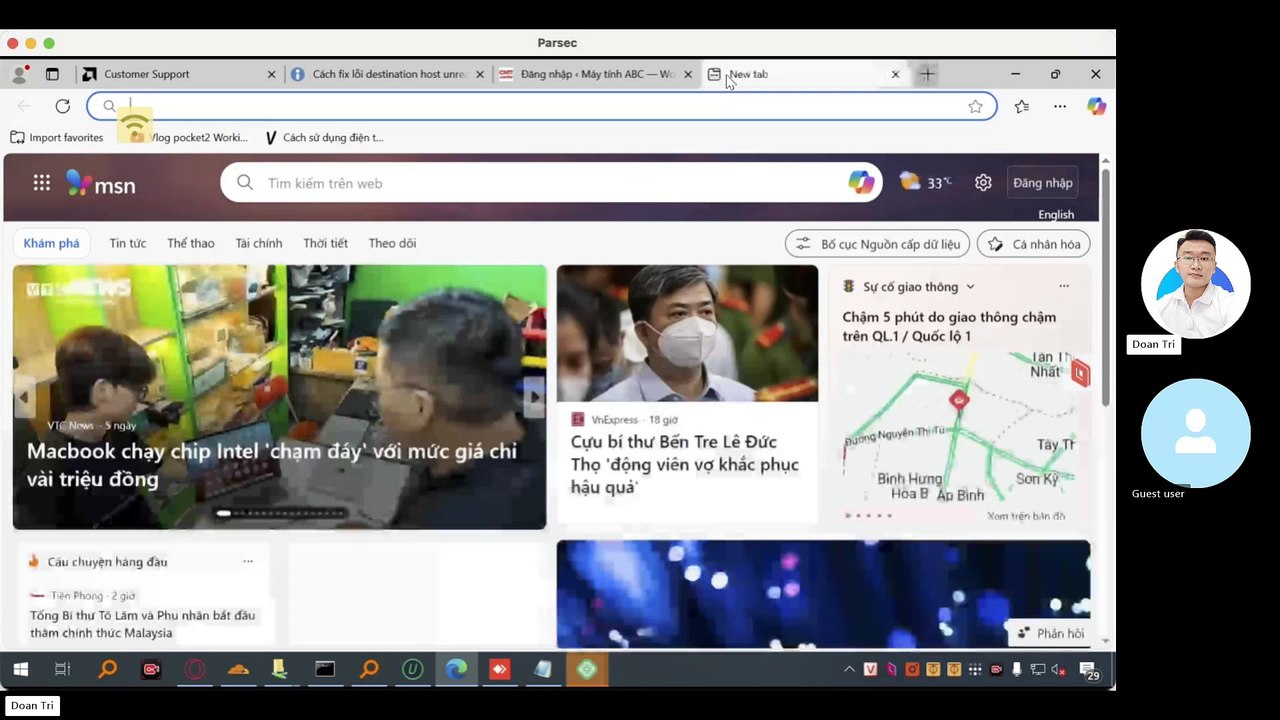Go to next carousel slide arrow
The height and width of the screenshot is (720, 1280).
coord(534,397)
